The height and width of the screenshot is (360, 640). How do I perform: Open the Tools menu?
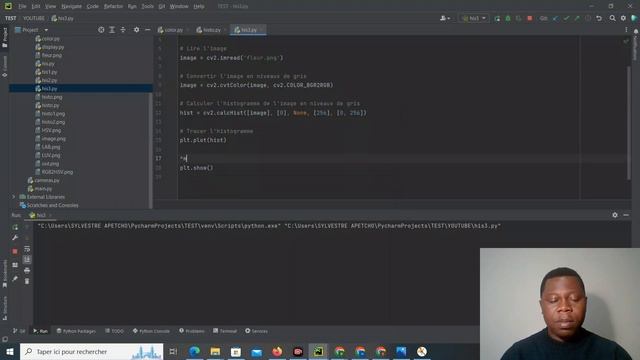click(147, 7)
